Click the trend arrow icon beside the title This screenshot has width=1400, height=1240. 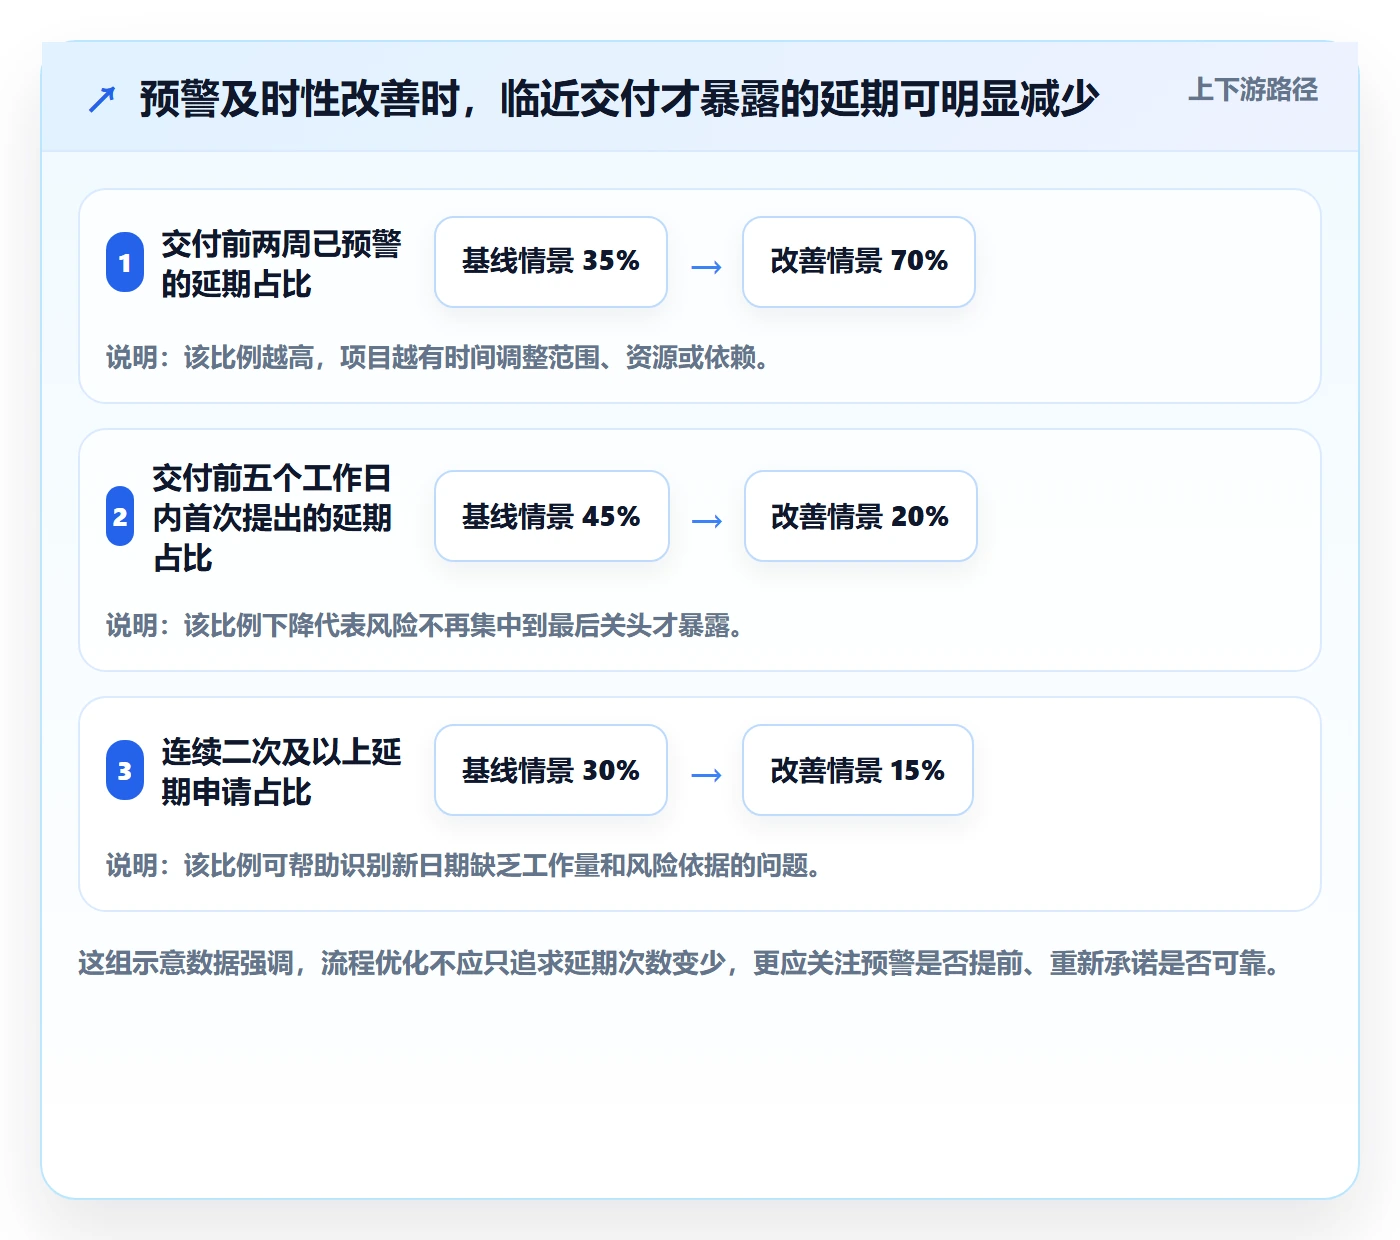(x=102, y=99)
